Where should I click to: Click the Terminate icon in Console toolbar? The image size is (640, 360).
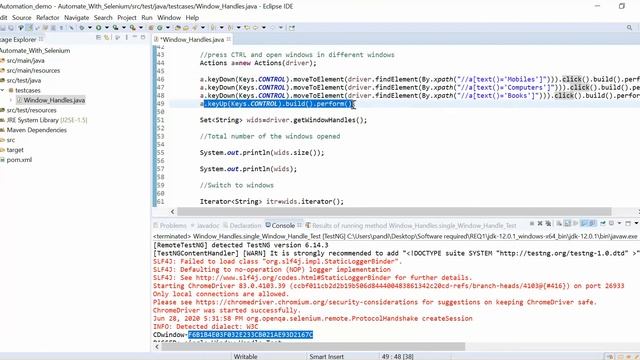[x=532, y=223]
